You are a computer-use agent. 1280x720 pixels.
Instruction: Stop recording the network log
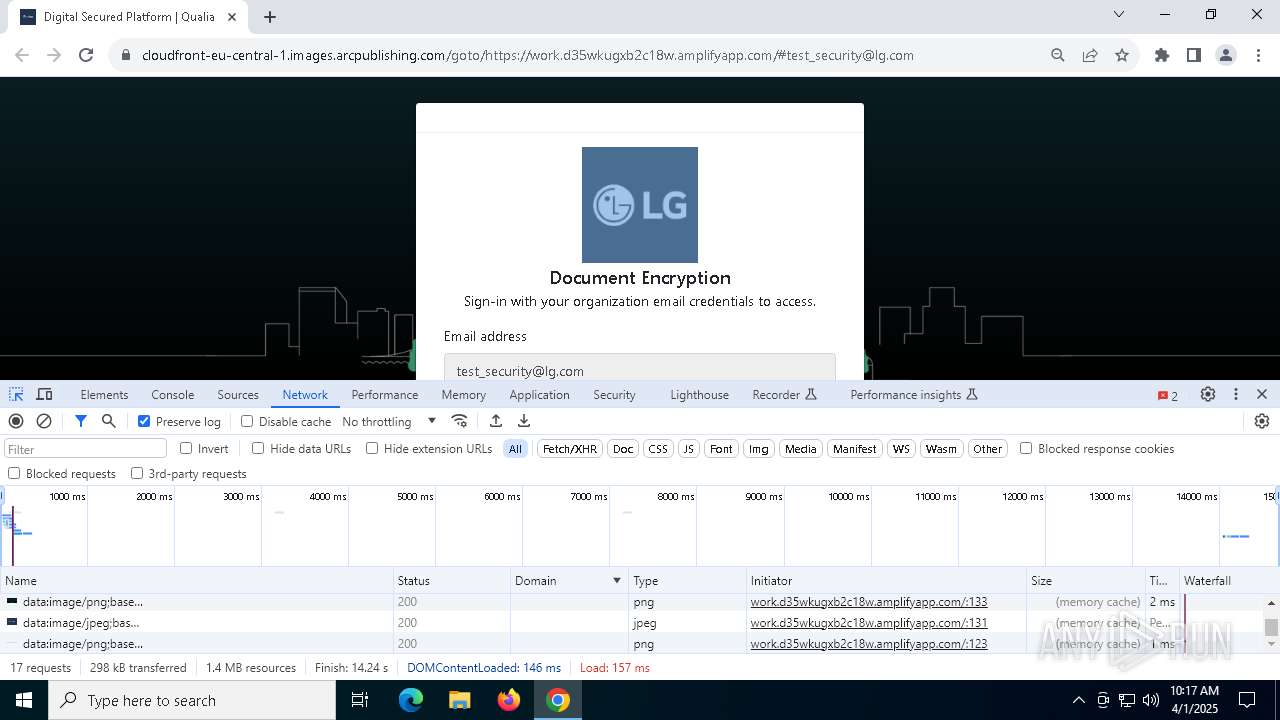(x=16, y=422)
